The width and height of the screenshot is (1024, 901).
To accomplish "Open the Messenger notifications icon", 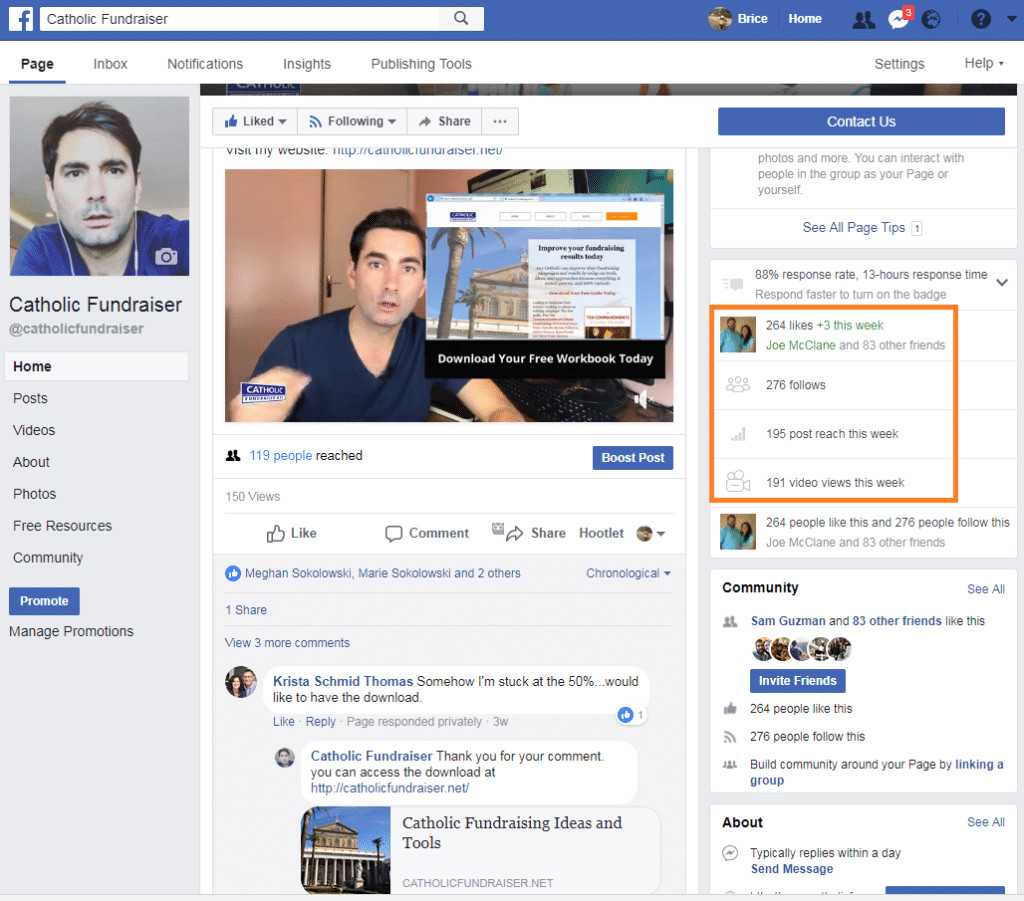I will click(x=897, y=19).
